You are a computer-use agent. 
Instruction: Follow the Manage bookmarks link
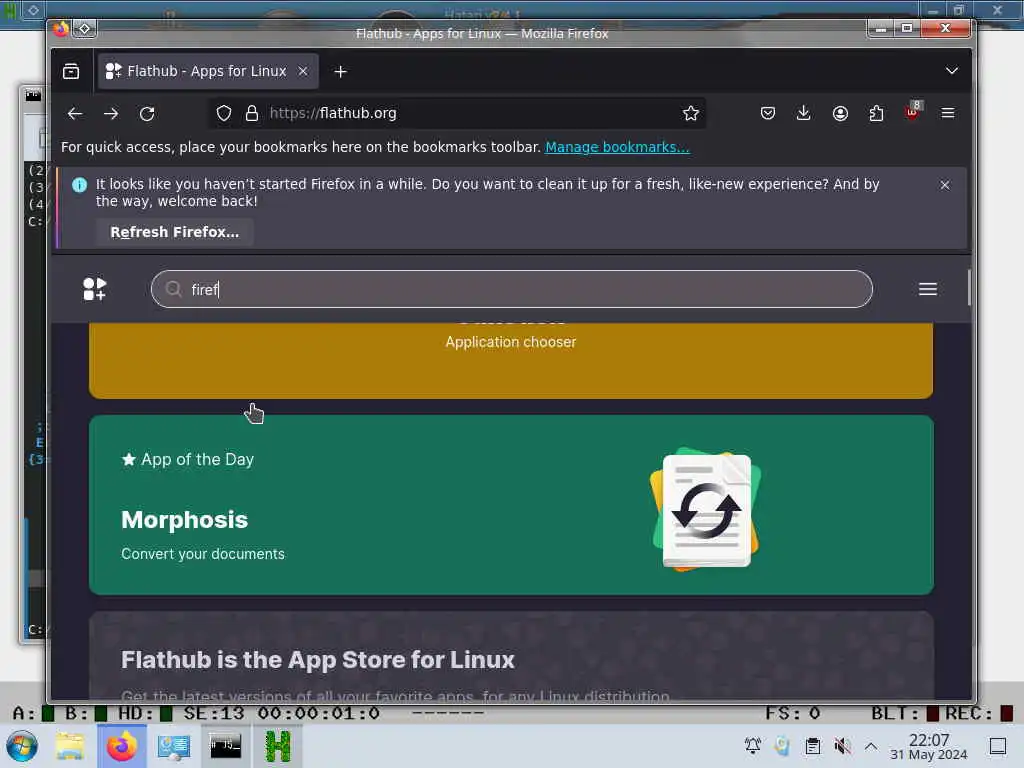(x=617, y=148)
